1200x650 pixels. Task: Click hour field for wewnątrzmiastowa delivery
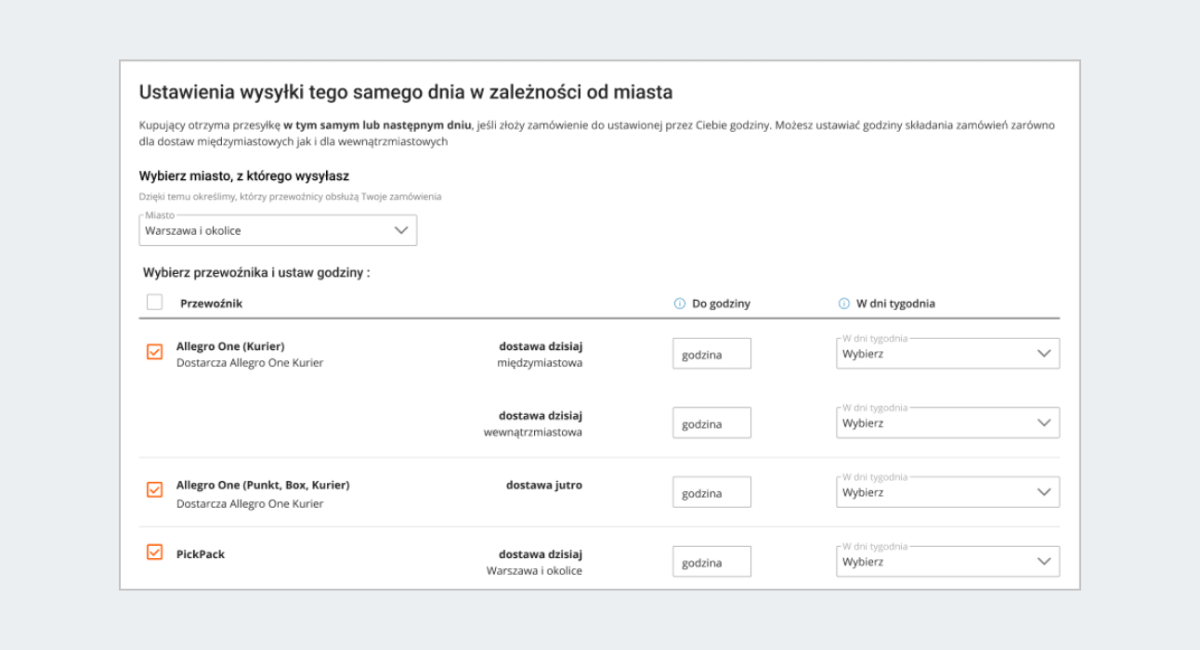point(712,424)
